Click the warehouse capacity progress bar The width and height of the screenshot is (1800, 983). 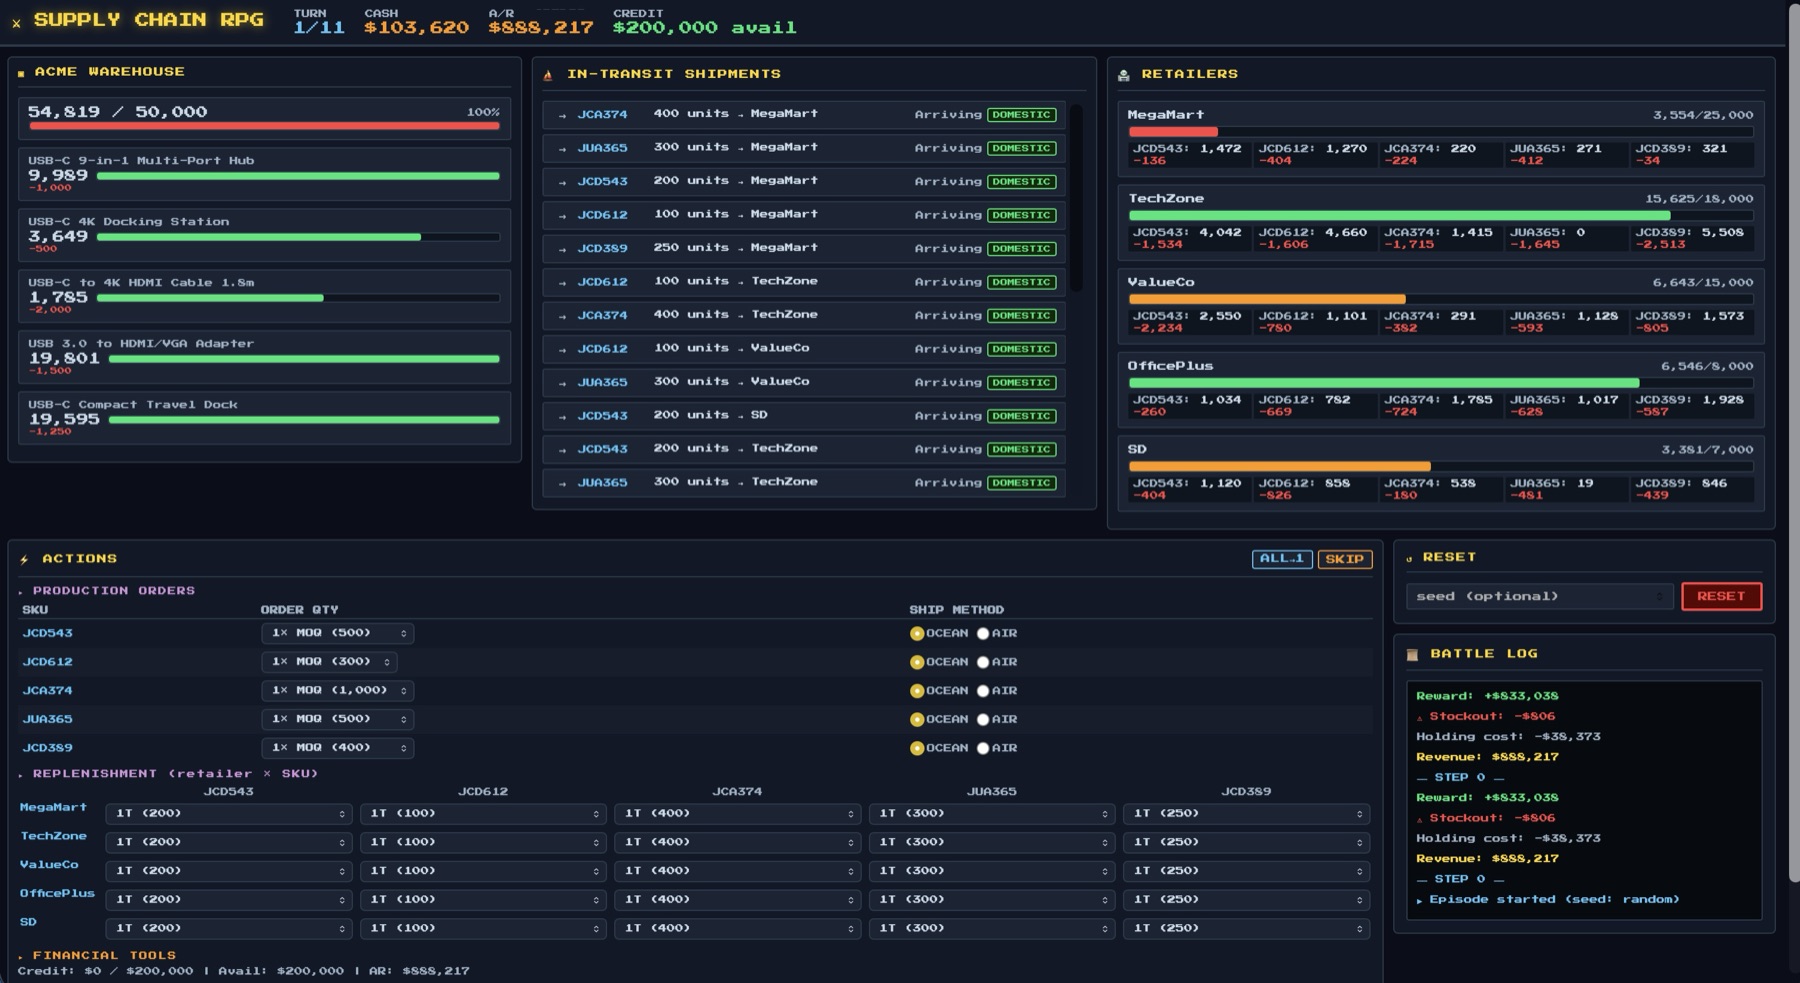(264, 126)
